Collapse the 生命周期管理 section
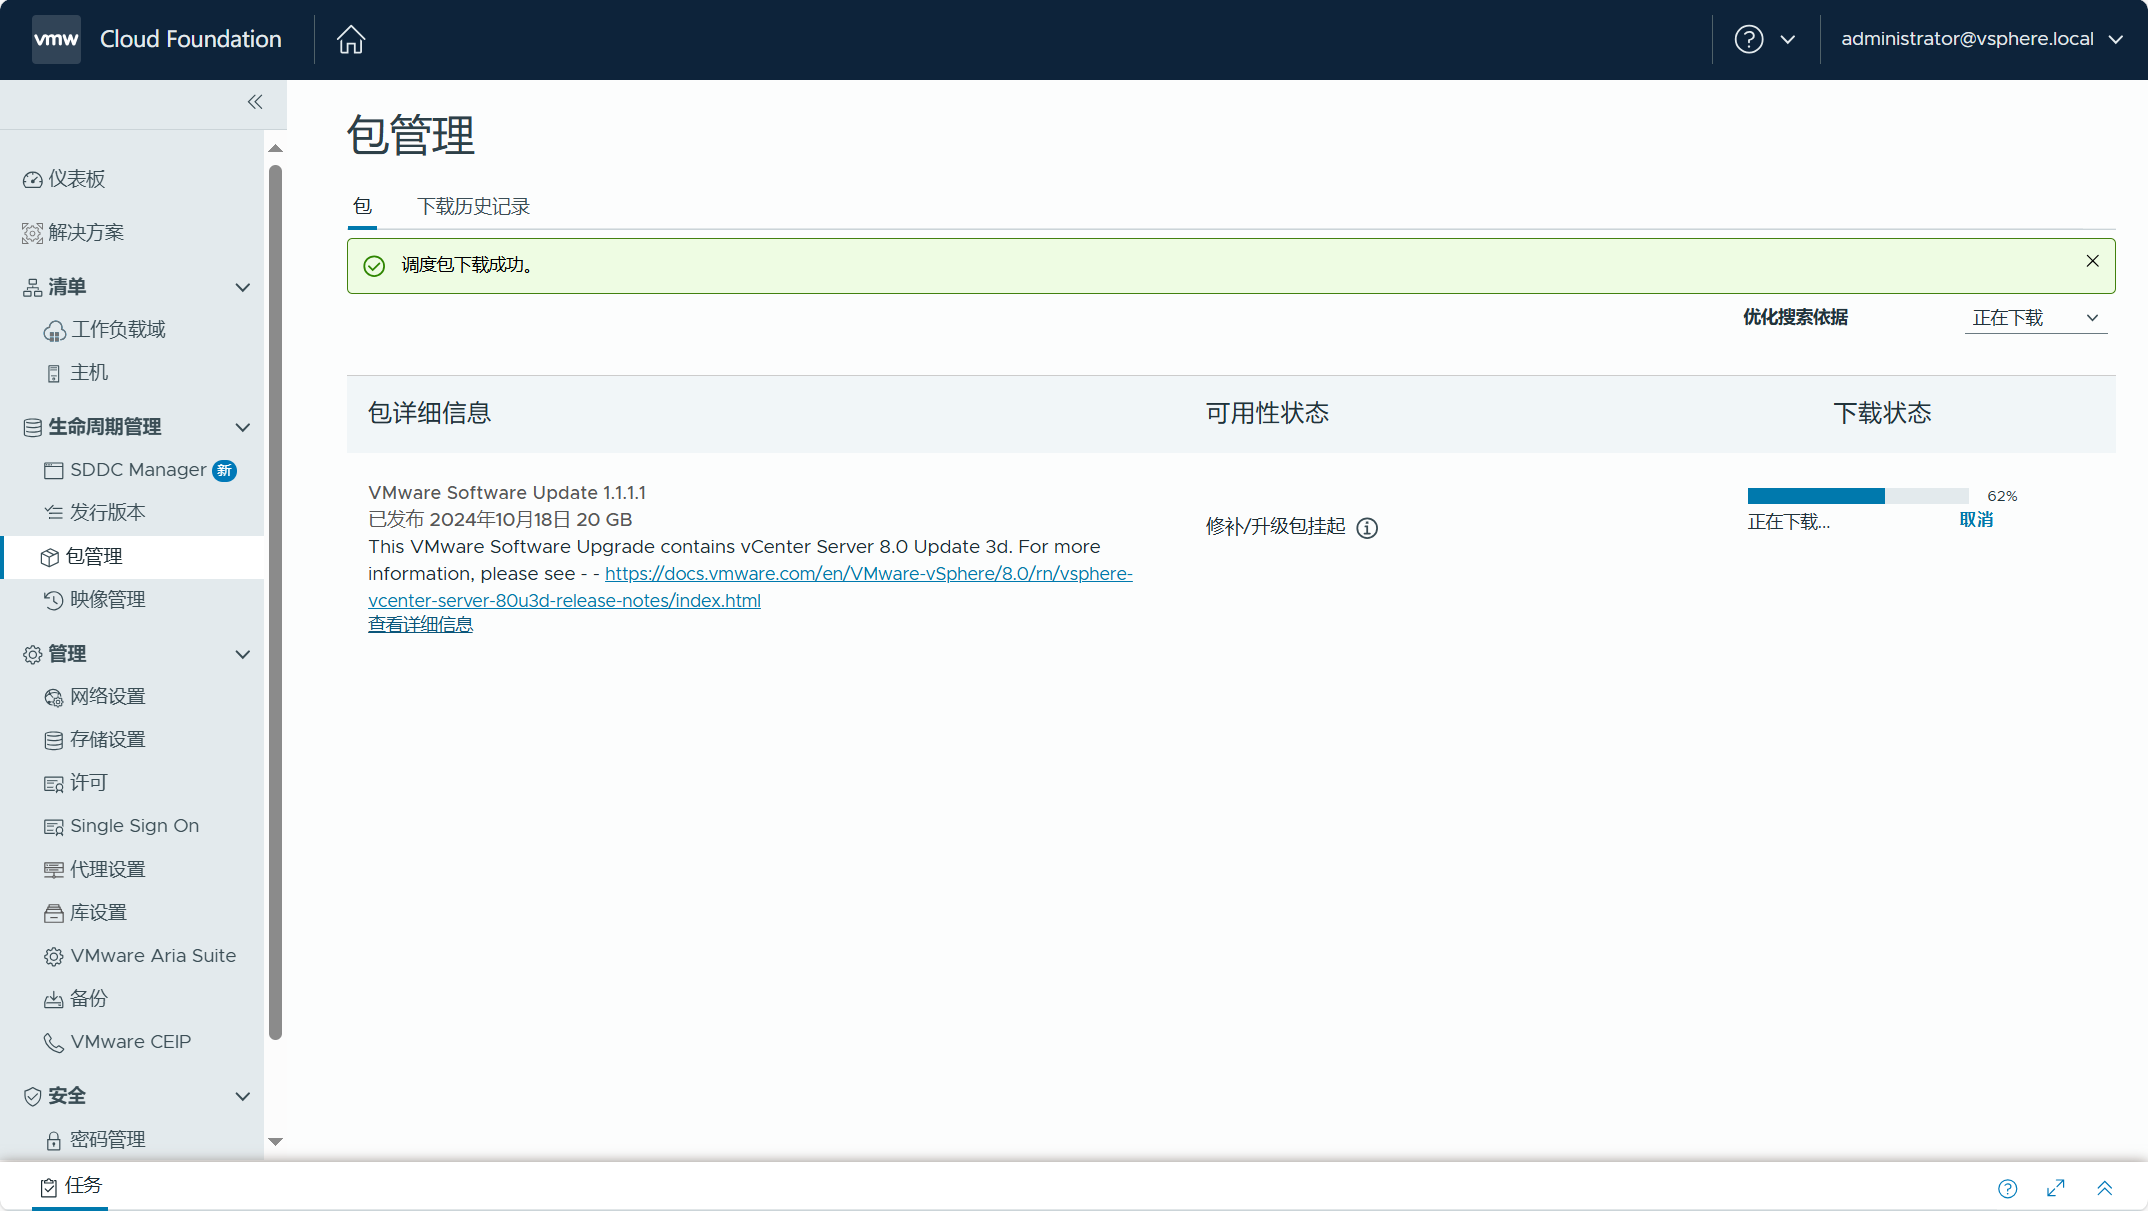The height and width of the screenshot is (1211, 2148). coord(242,427)
